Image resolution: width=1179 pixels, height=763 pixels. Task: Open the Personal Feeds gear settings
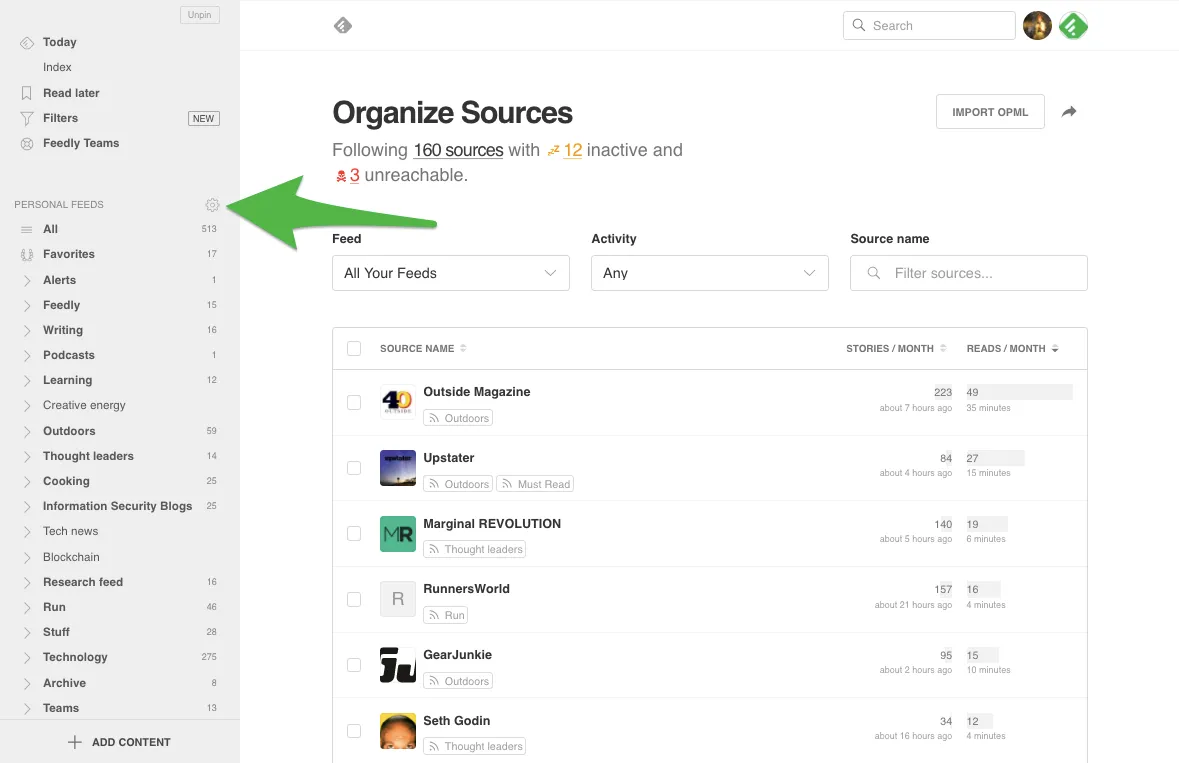212,204
